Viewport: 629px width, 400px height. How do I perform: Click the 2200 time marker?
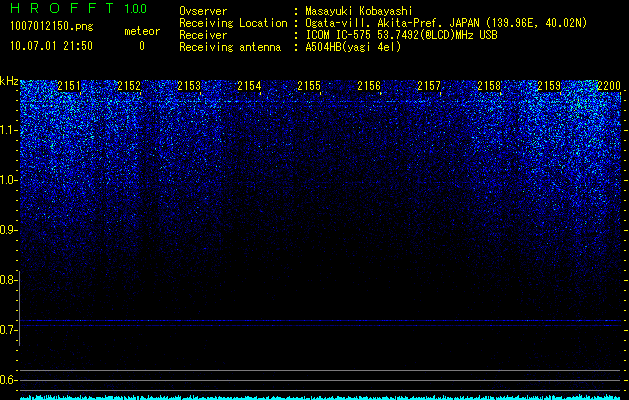[x=609, y=86]
